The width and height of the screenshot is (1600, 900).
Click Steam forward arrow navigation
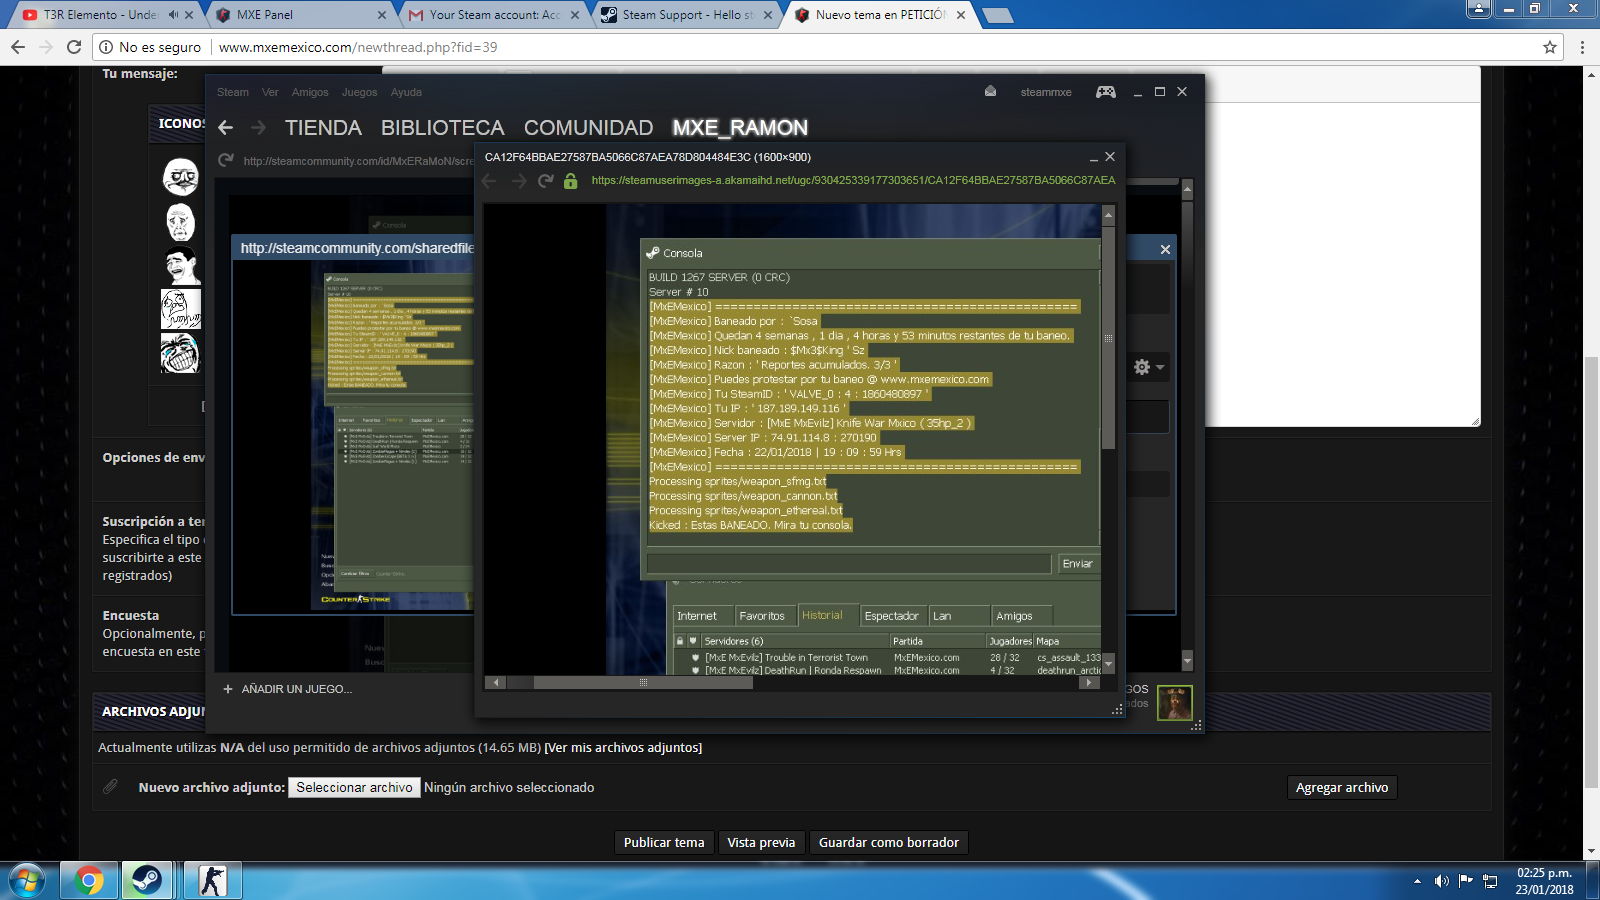click(259, 127)
